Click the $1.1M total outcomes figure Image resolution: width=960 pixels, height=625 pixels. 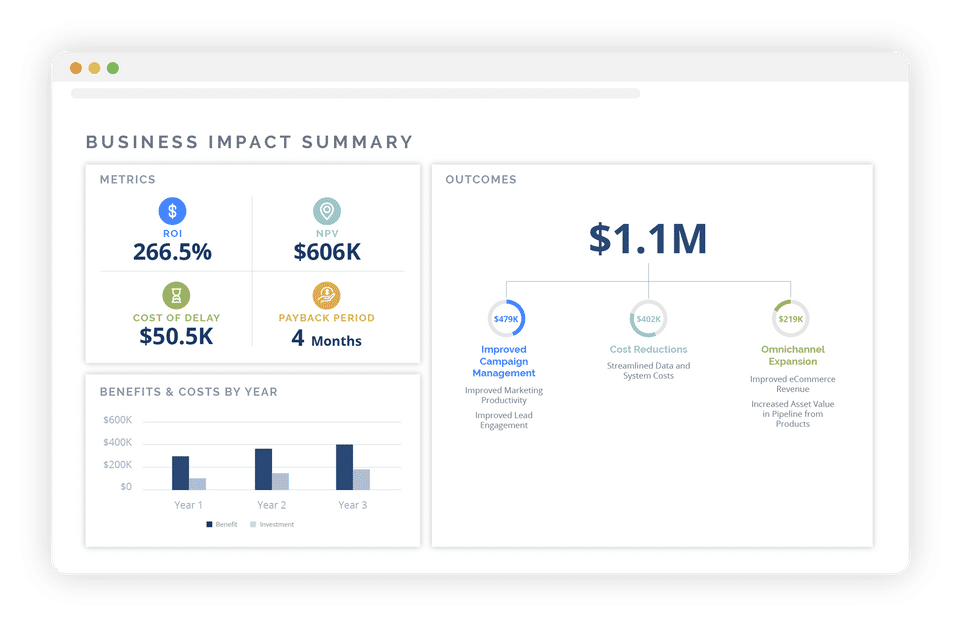pos(648,239)
